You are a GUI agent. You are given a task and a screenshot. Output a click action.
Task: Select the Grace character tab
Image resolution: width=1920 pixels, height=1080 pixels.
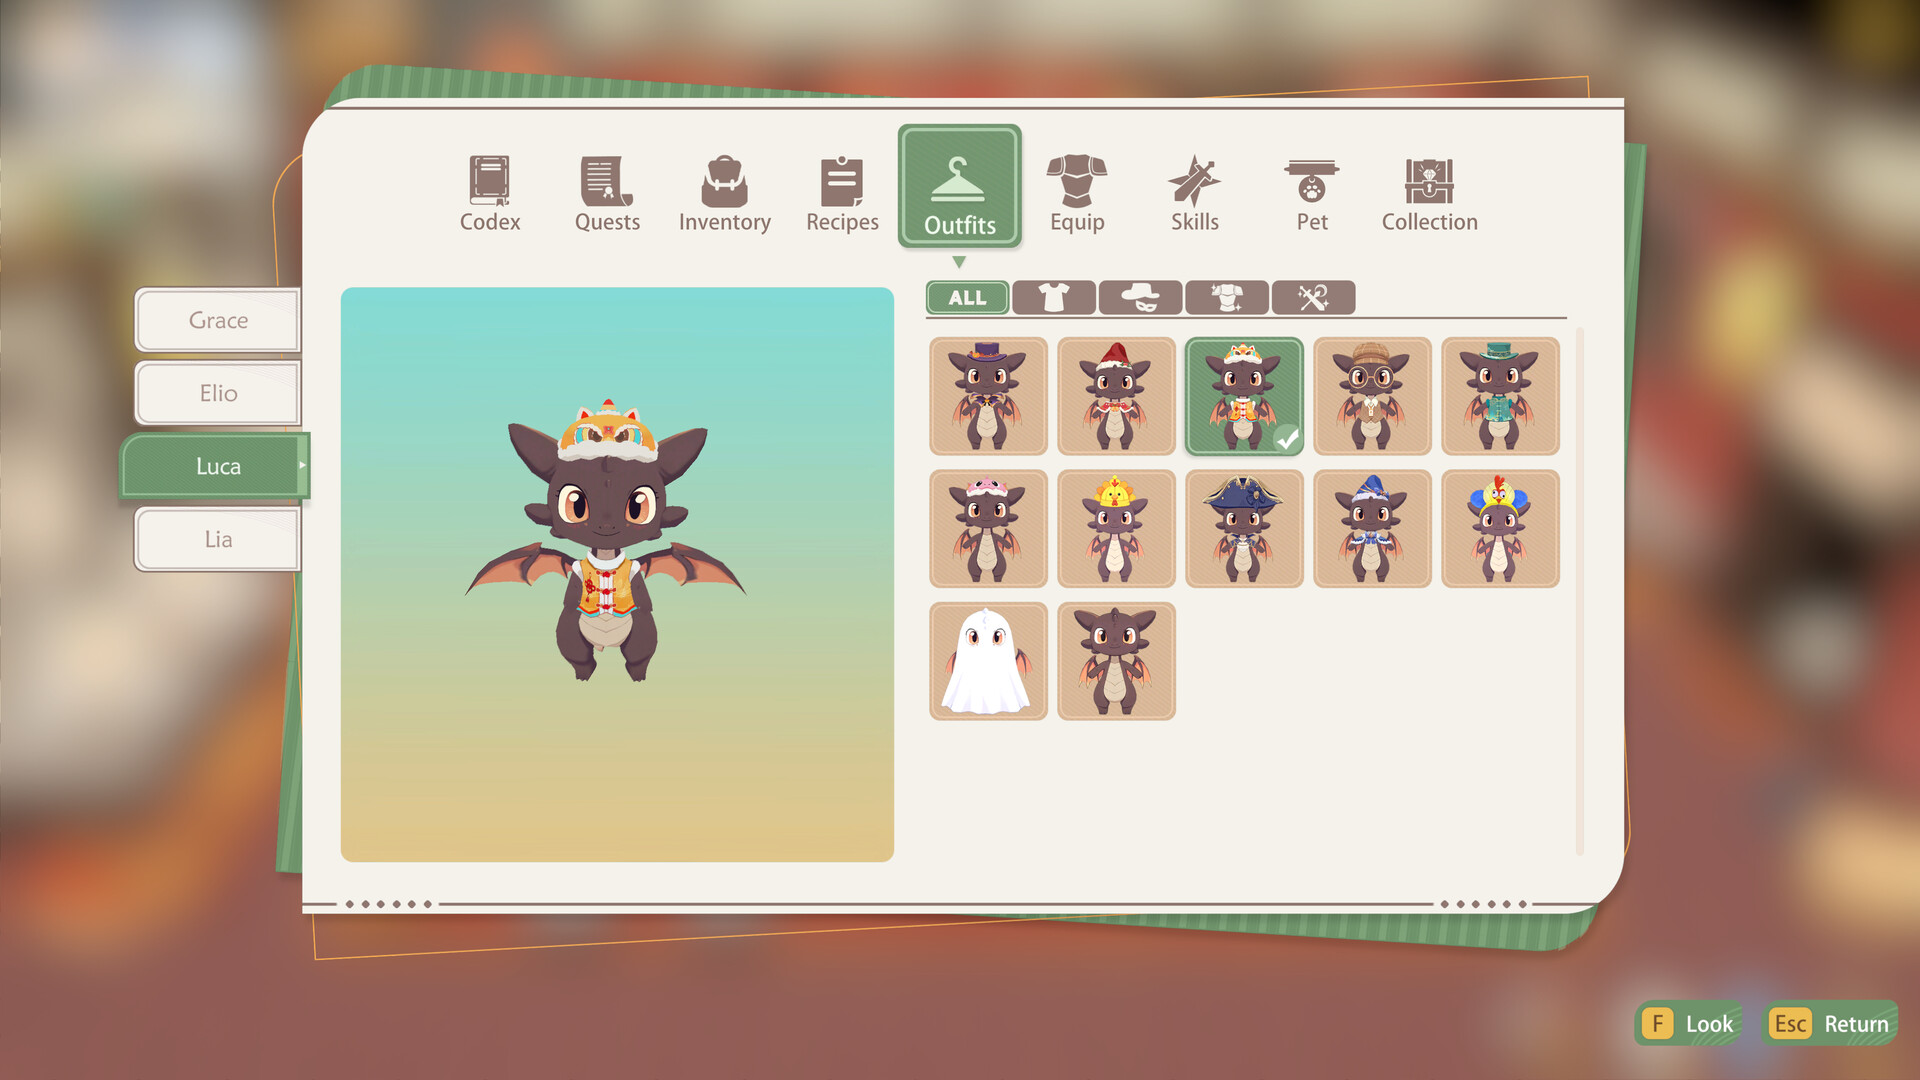[x=216, y=320]
